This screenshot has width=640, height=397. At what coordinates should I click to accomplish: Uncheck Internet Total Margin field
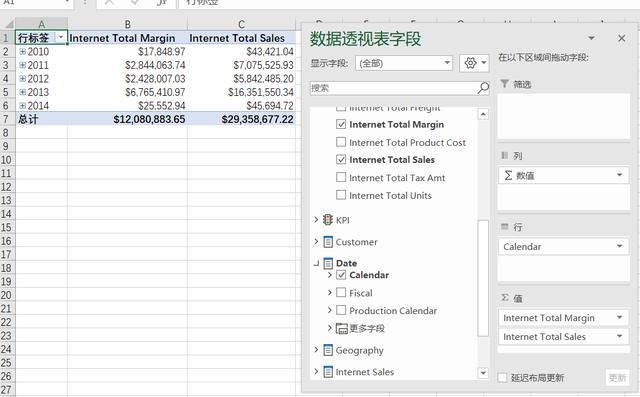coord(341,124)
